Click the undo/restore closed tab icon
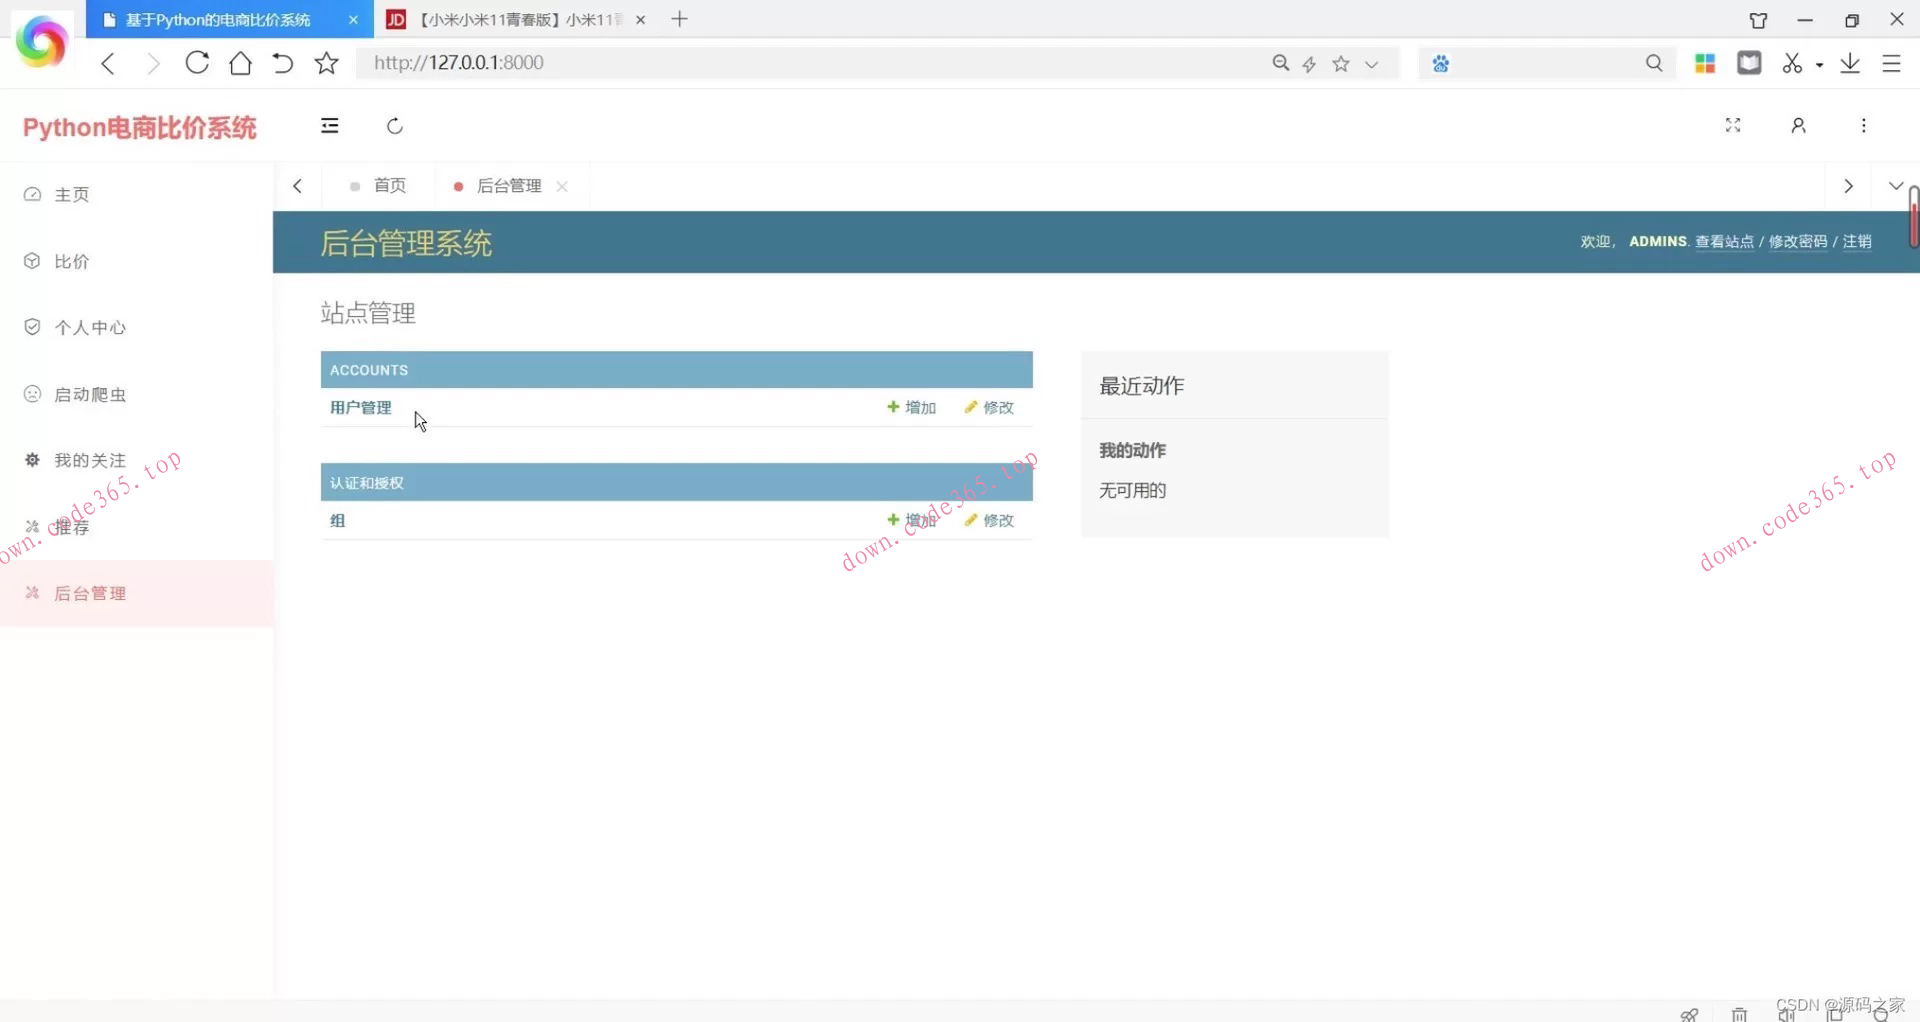The image size is (1920, 1022). 283,63
